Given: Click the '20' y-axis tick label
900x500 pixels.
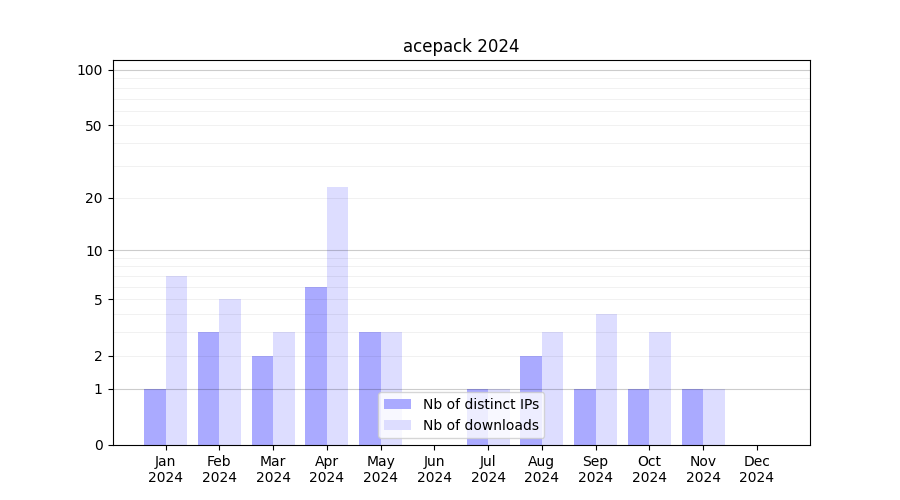Looking at the screenshot, I should pyautogui.click(x=94, y=198).
